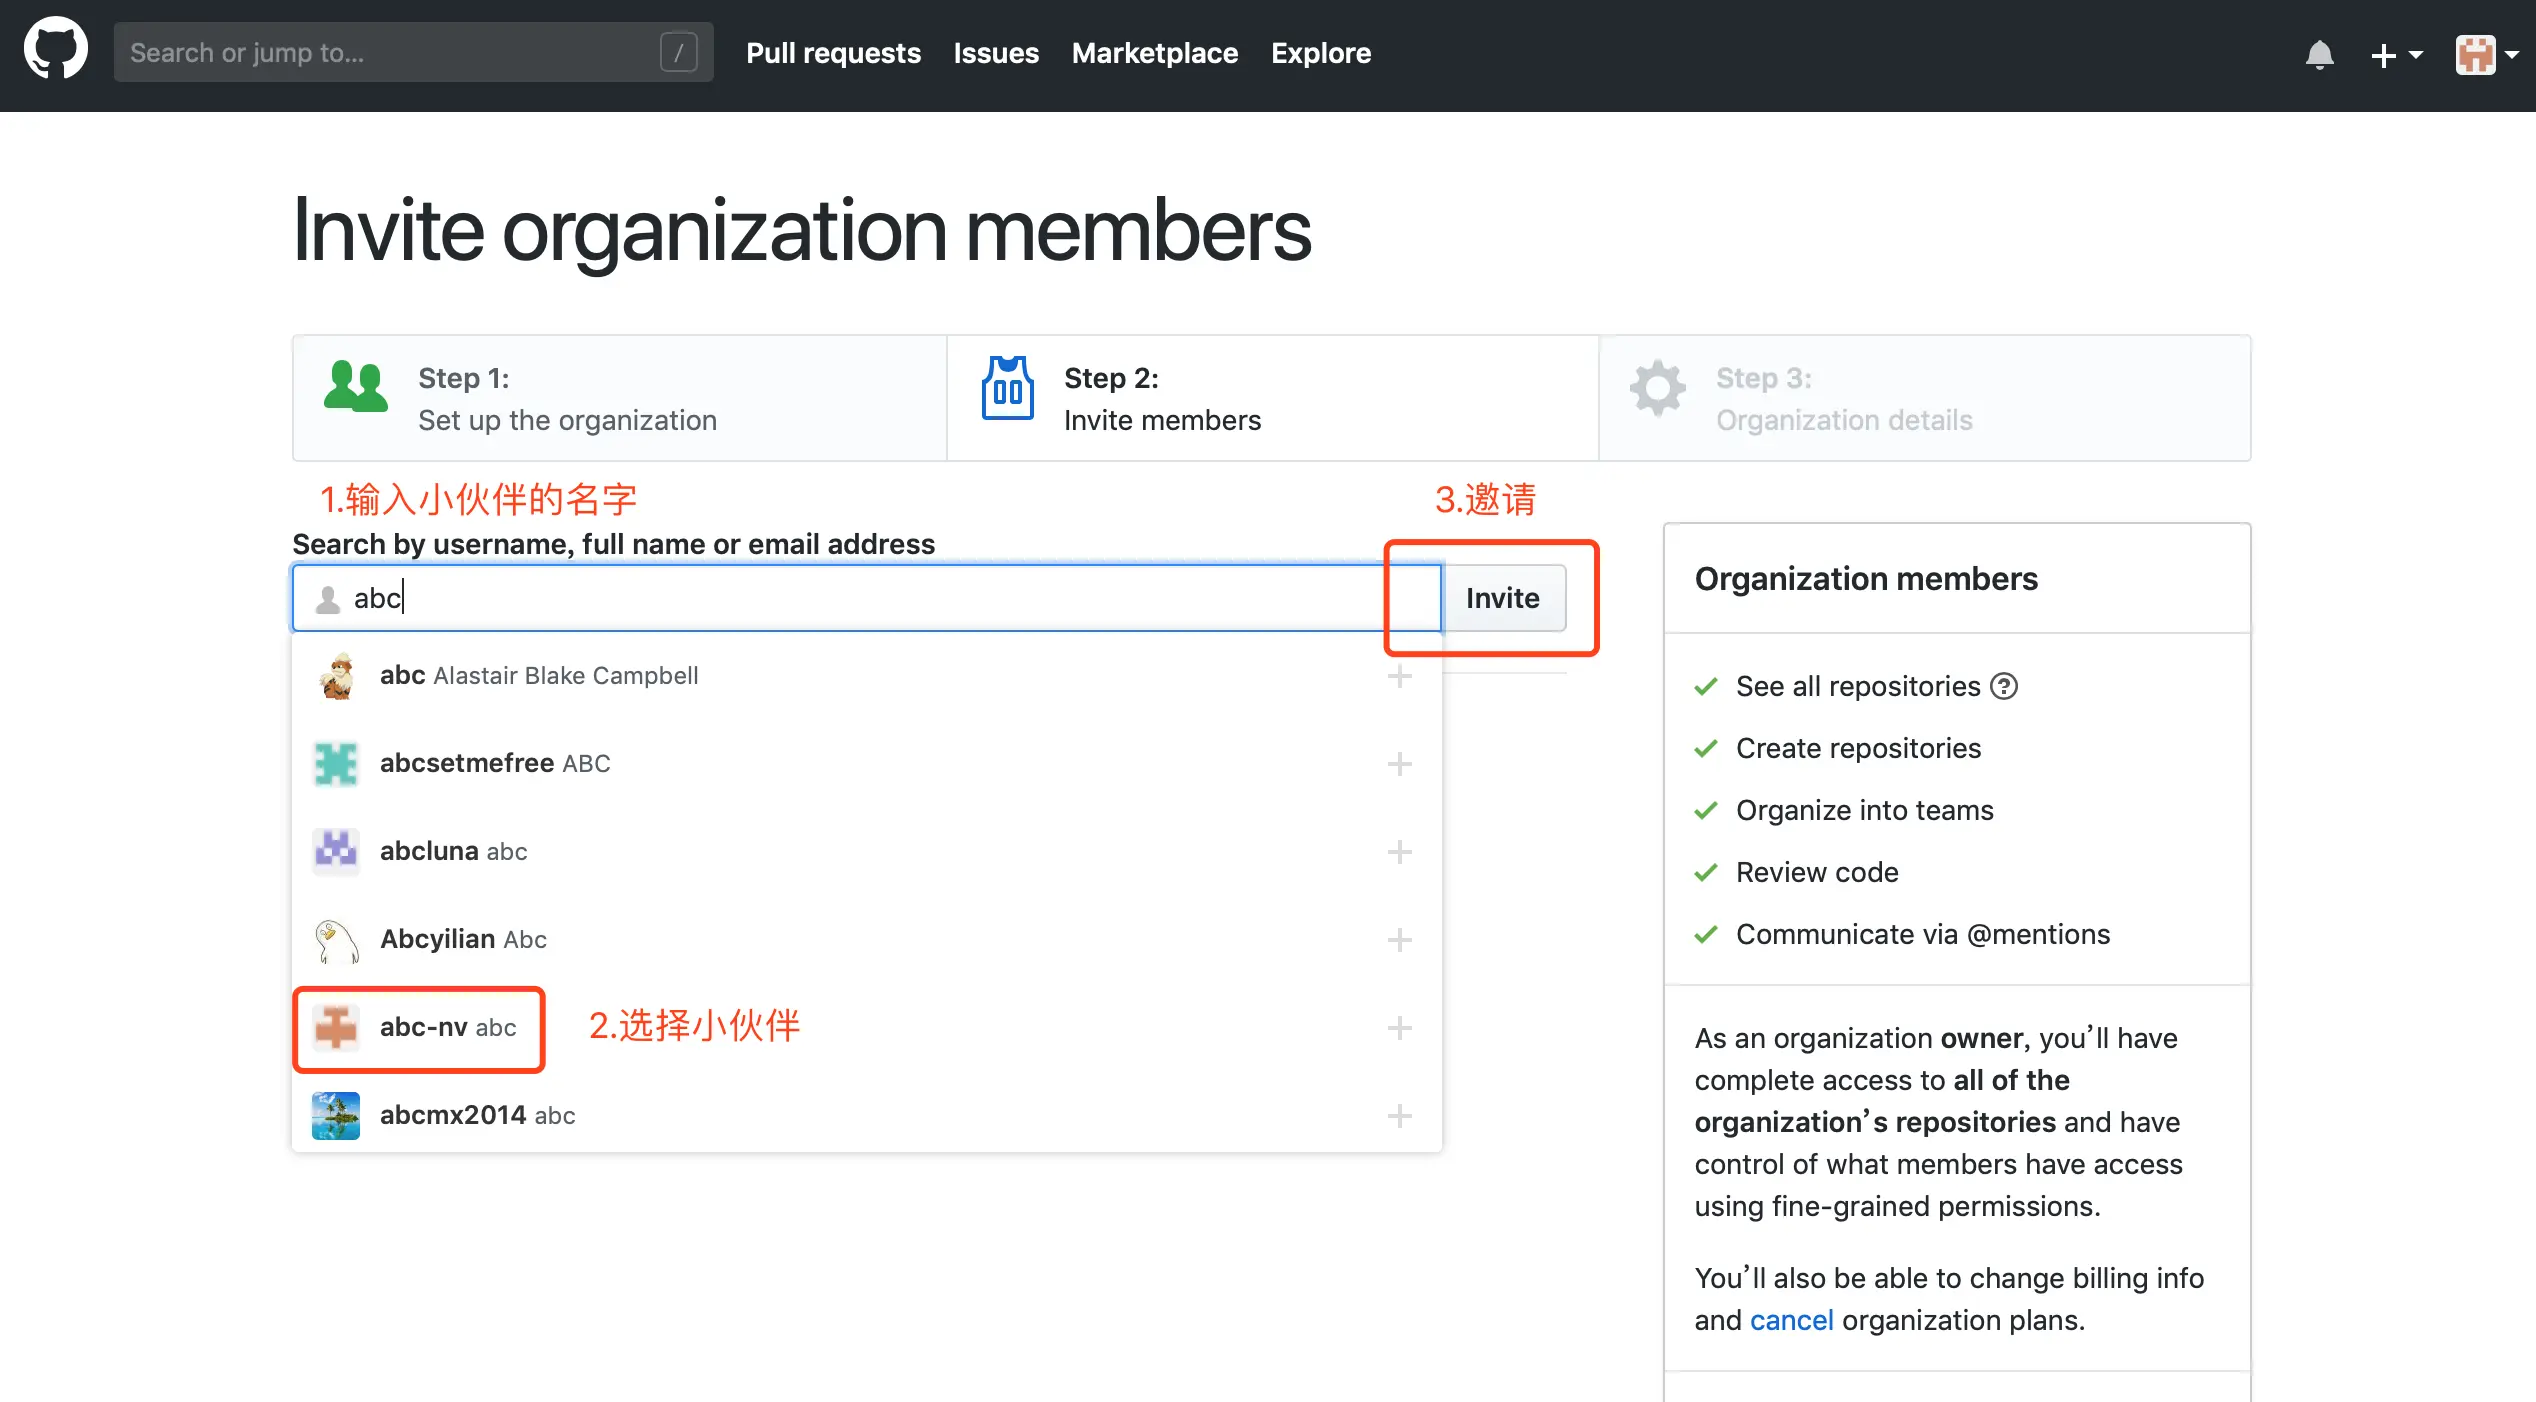Click plus icon for Abcyilian

1399,940
